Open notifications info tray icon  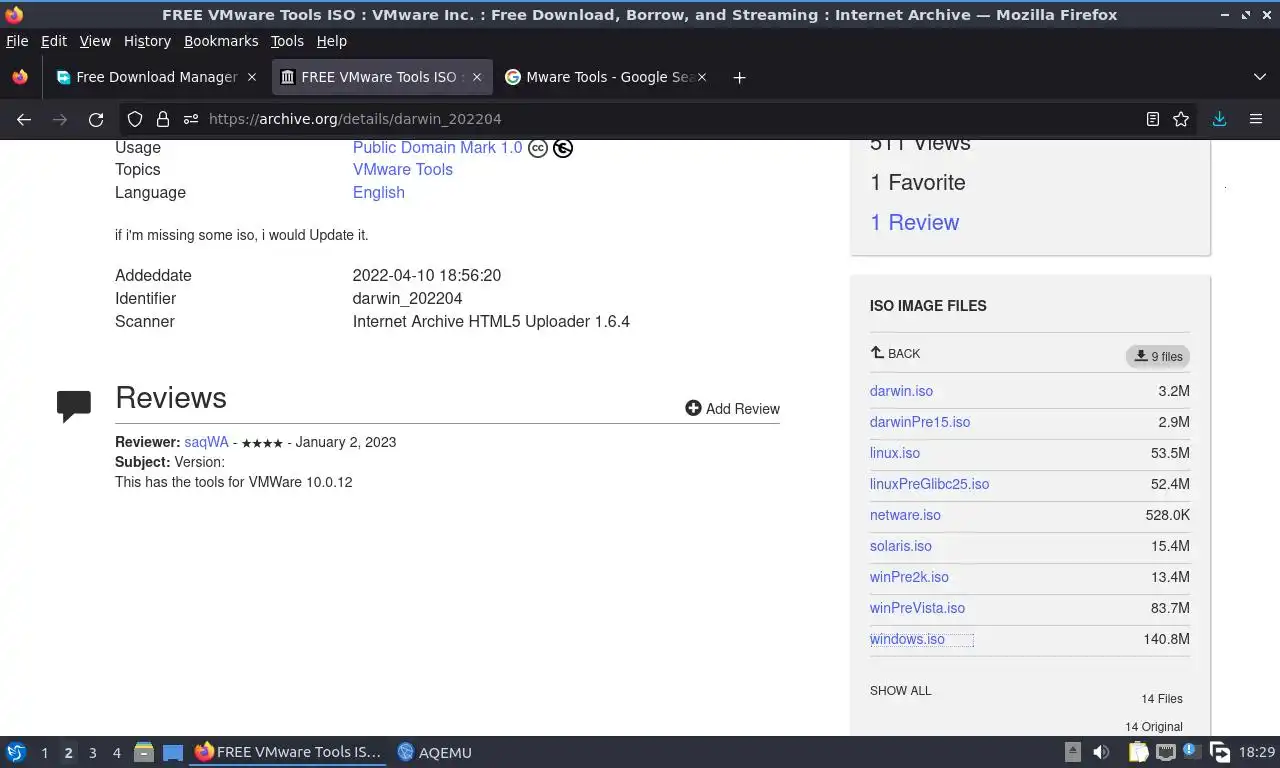1191,750
